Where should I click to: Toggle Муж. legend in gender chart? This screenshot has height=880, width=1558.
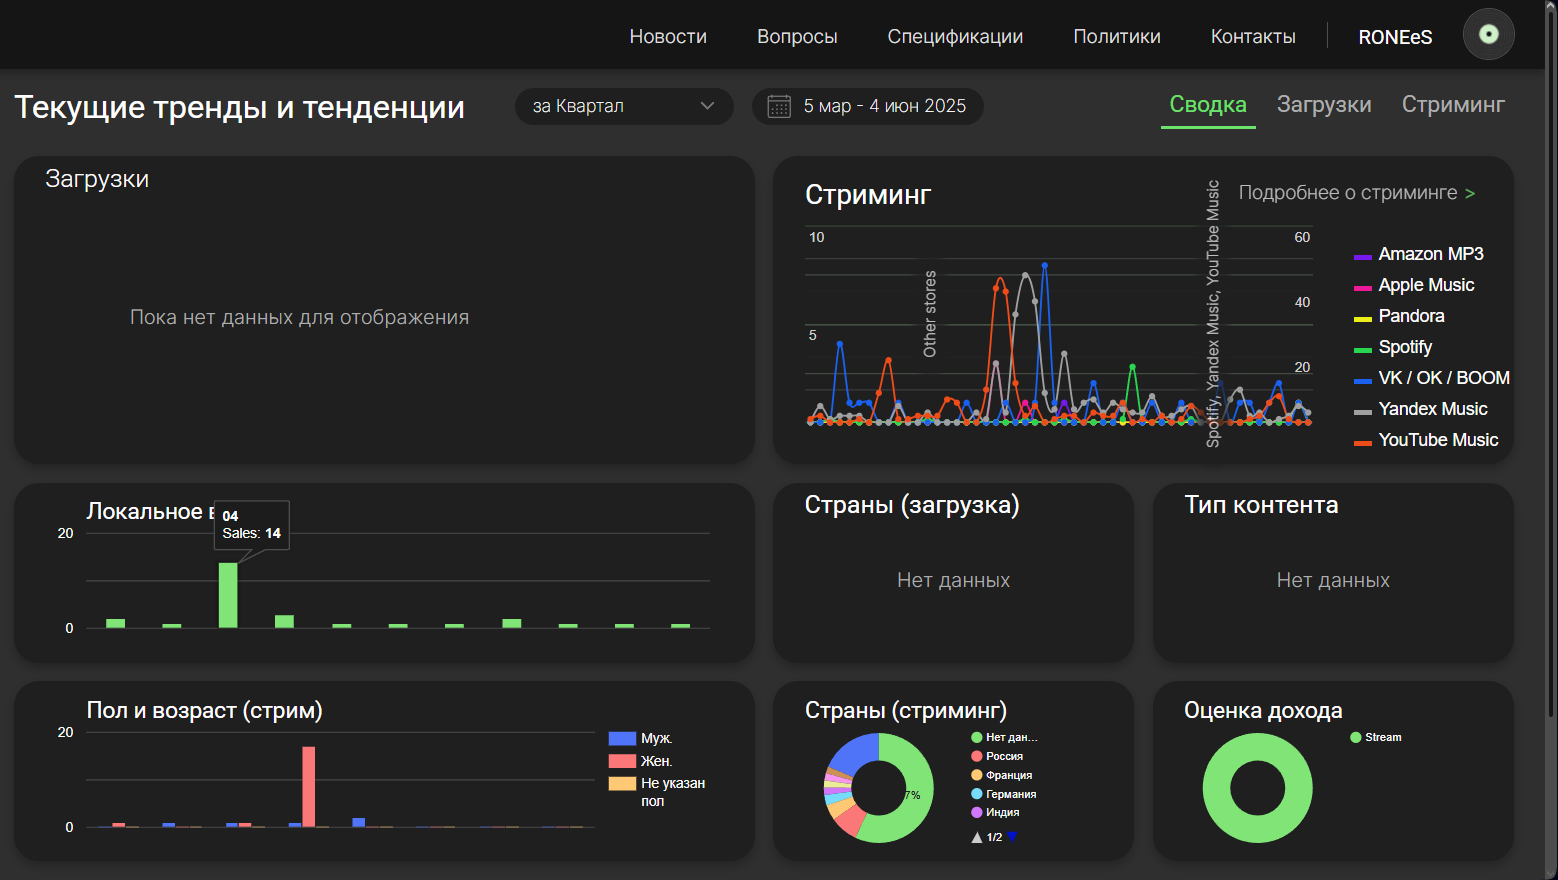pos(640,738)
